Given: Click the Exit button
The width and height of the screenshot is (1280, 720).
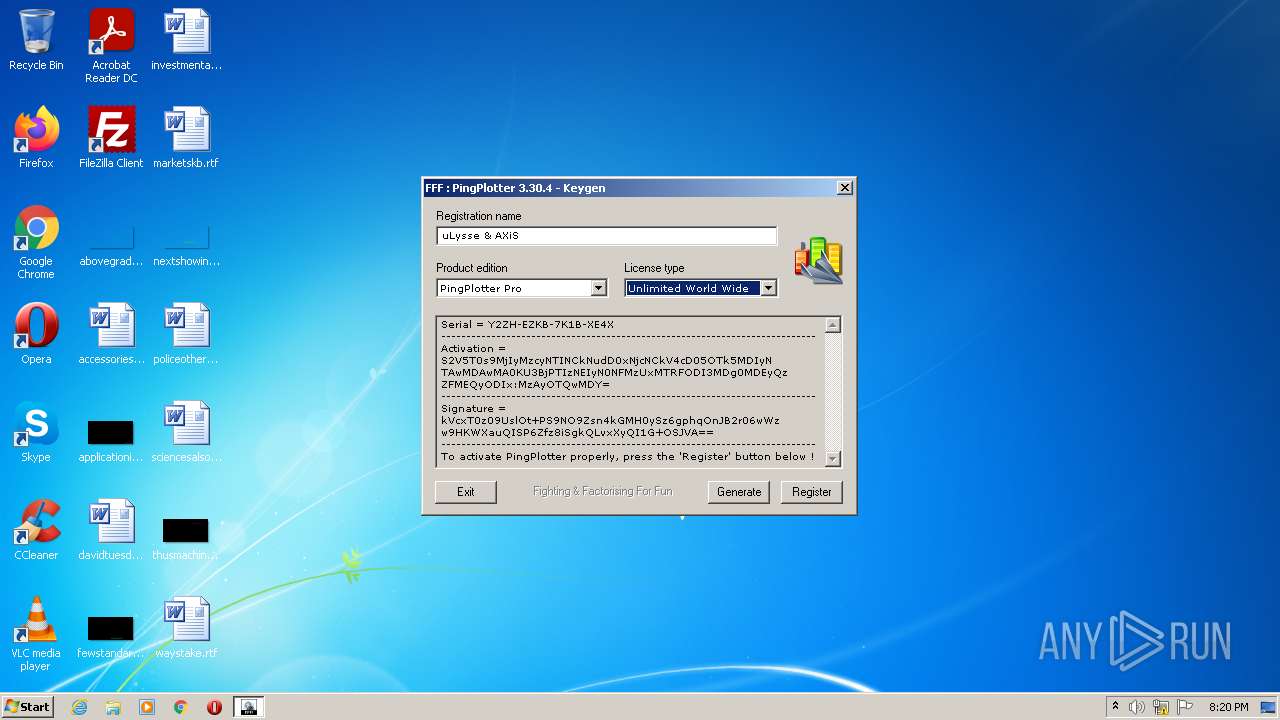Looking at the screenshot, I should pos(466,492).
